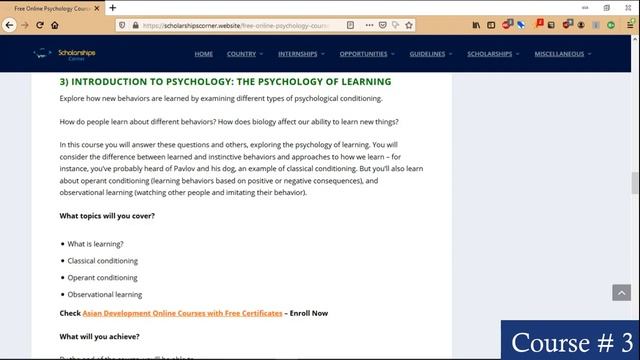The width and height of the screenshot is (640, 360).
Task: Click the page vertical scrollbar thumb
Action: click(x=635, y=182)
